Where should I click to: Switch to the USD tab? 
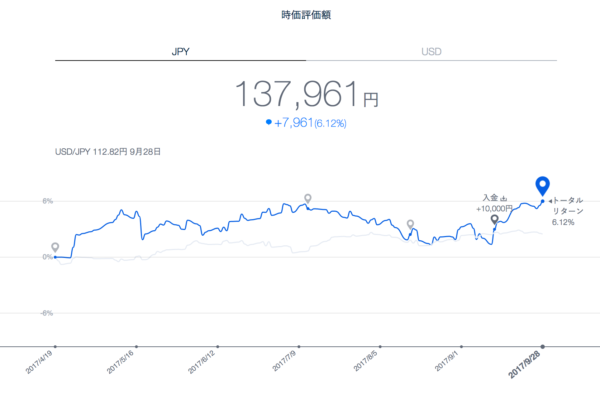pos(431,52)
